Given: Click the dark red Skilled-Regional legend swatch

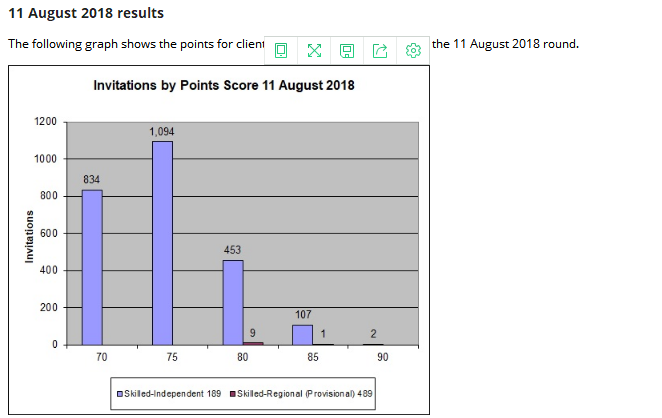Looking at the screenshot, I should click(x=233, y=393).
